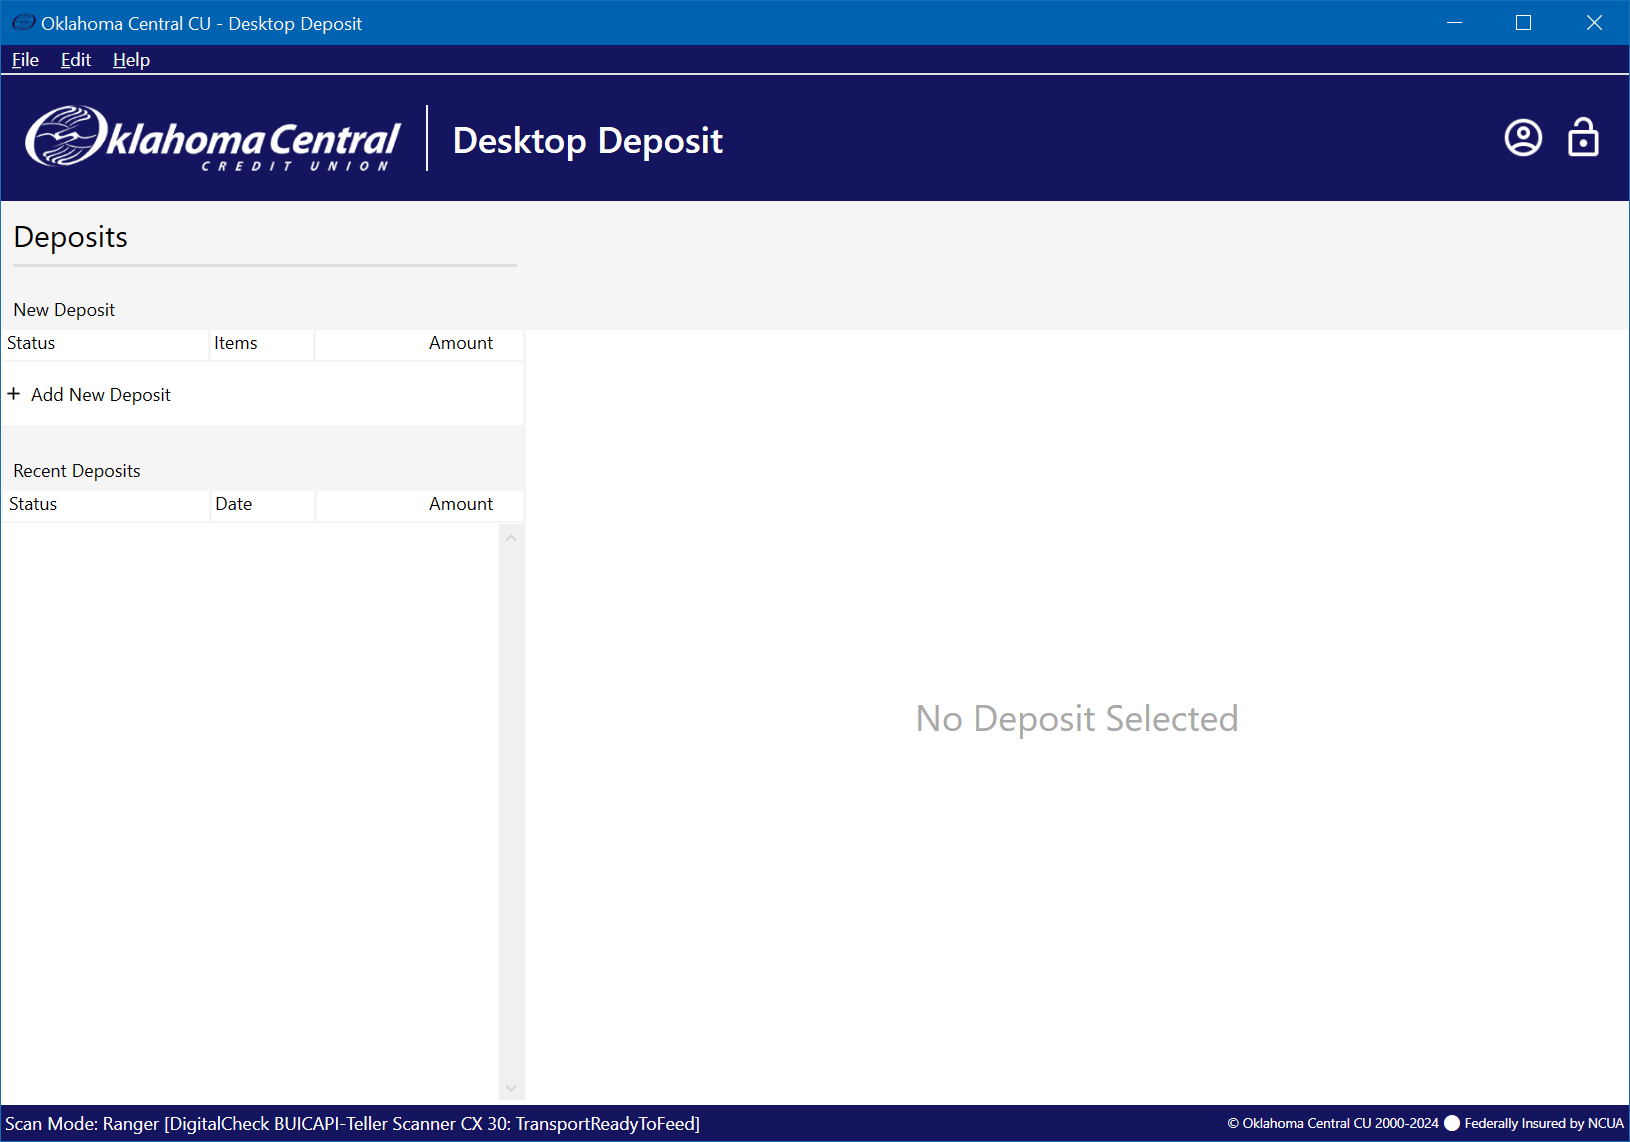The height and width of the screenshot is (1142, 1630).
Task: Close the Desktop Deposit window
Action: click(x=1594, y=22)
